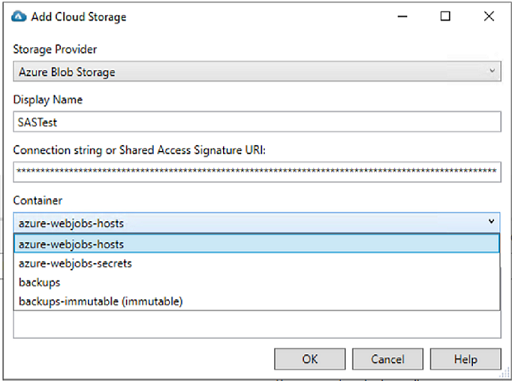This screenshot has height=381, width=512.
Task: Collapse the Container list using its arrow
Action: coord(491,221)
